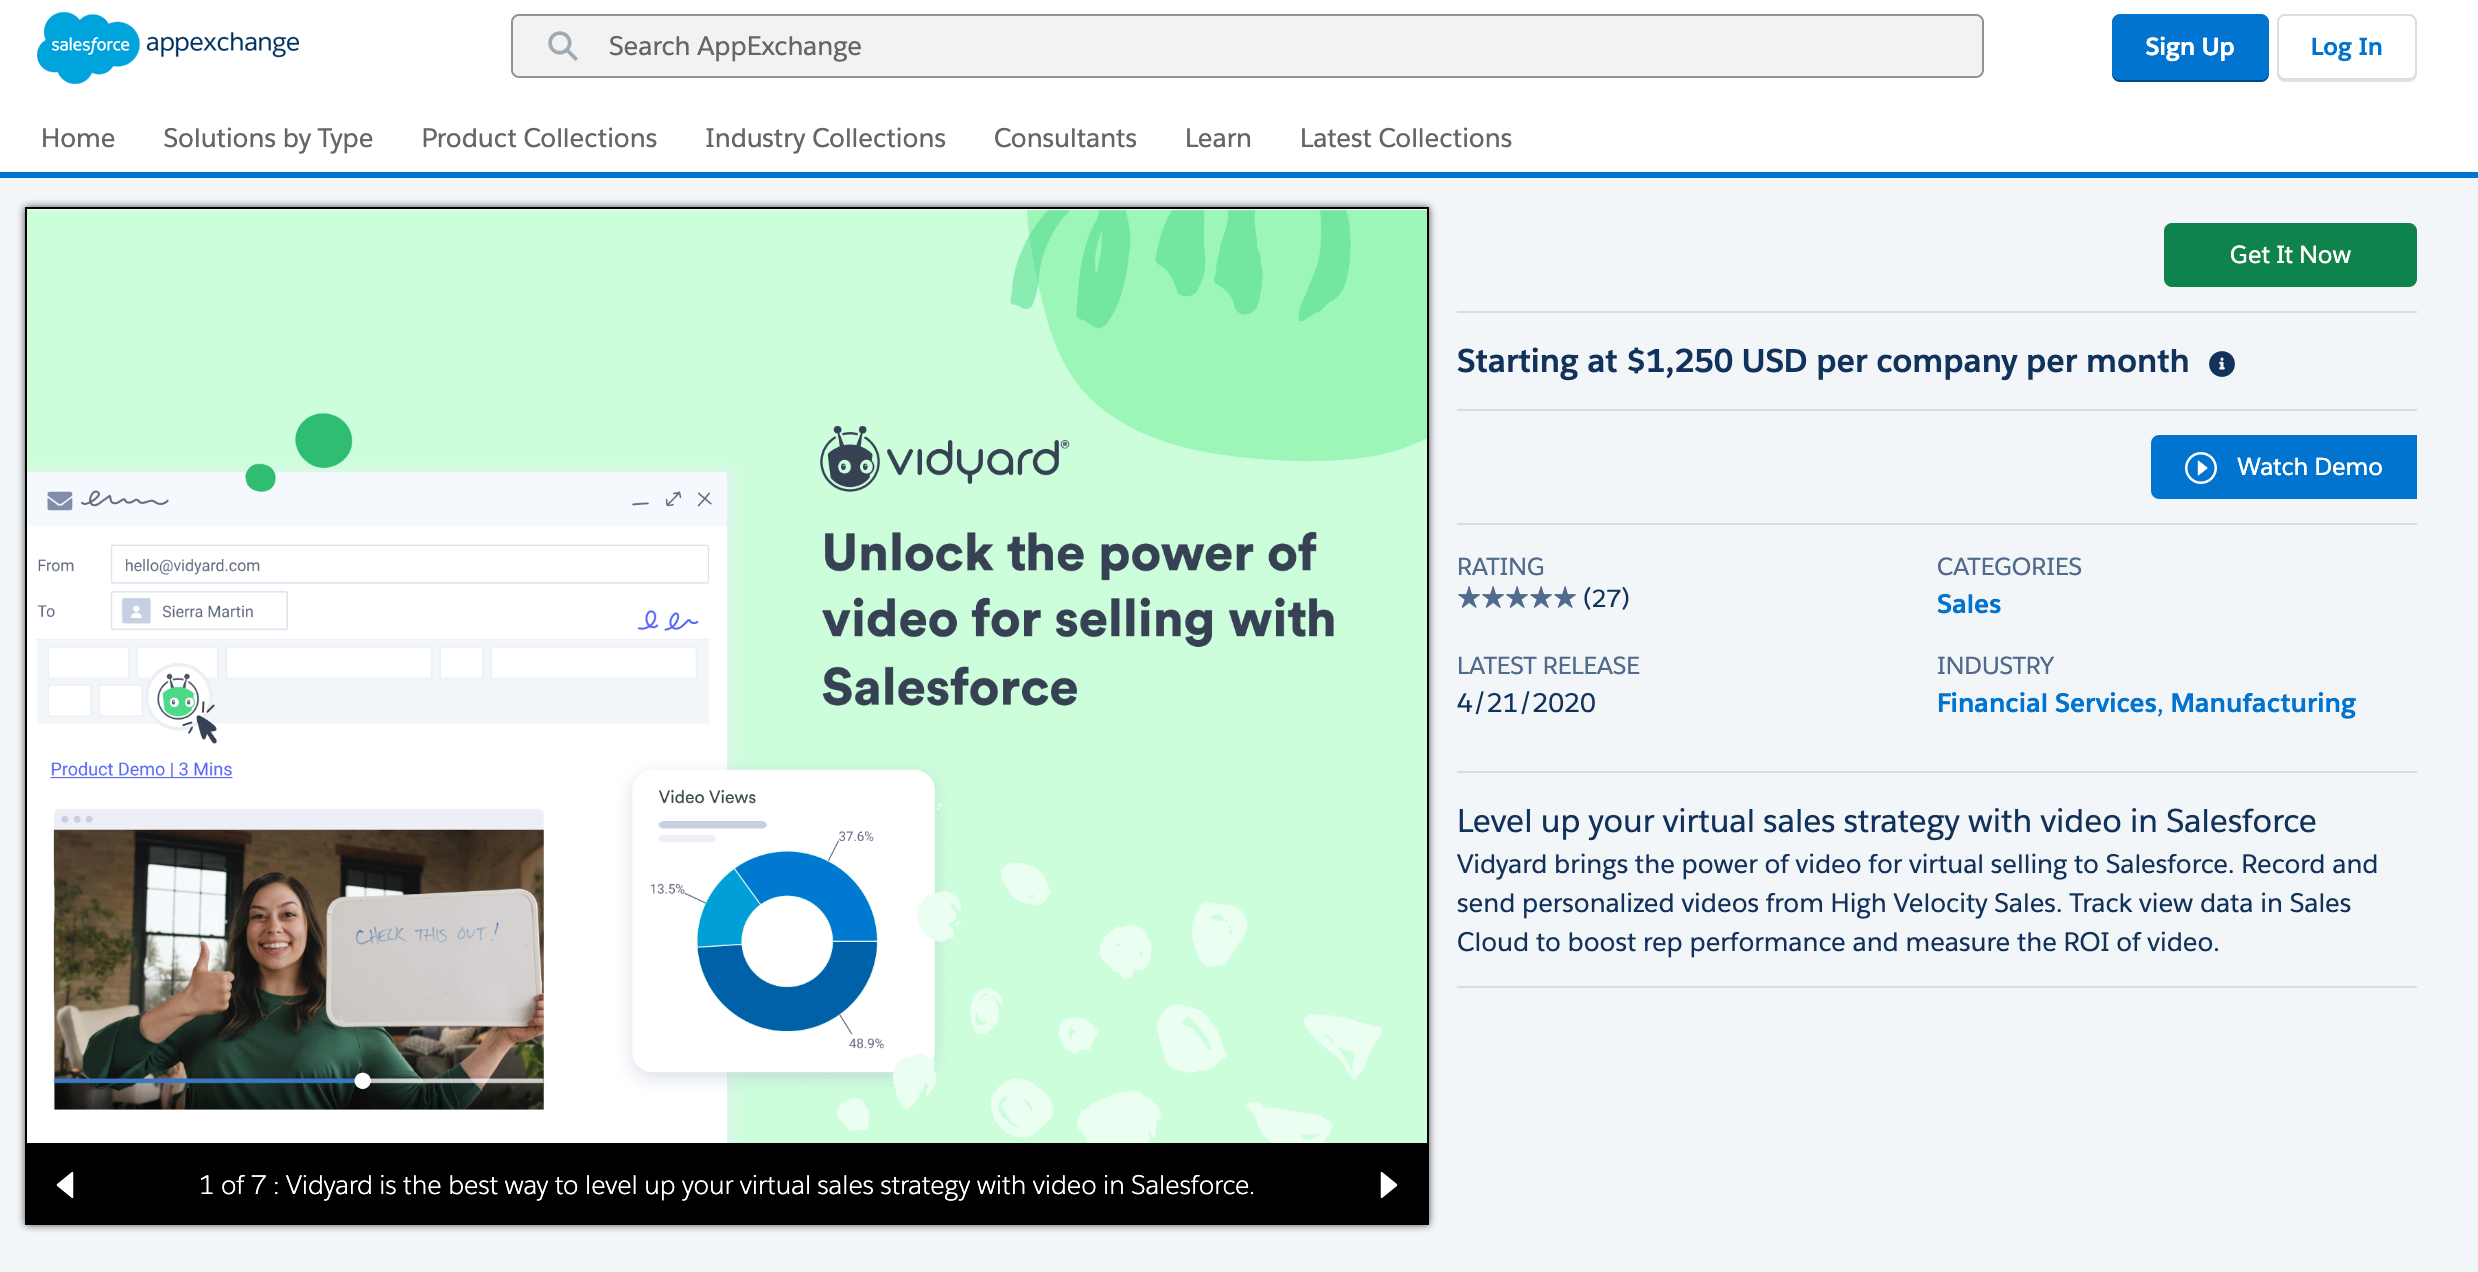The height and width of the screenshot is (1272, 2478).
Task: Open the review count (27)
Action: click(1606, 598)
